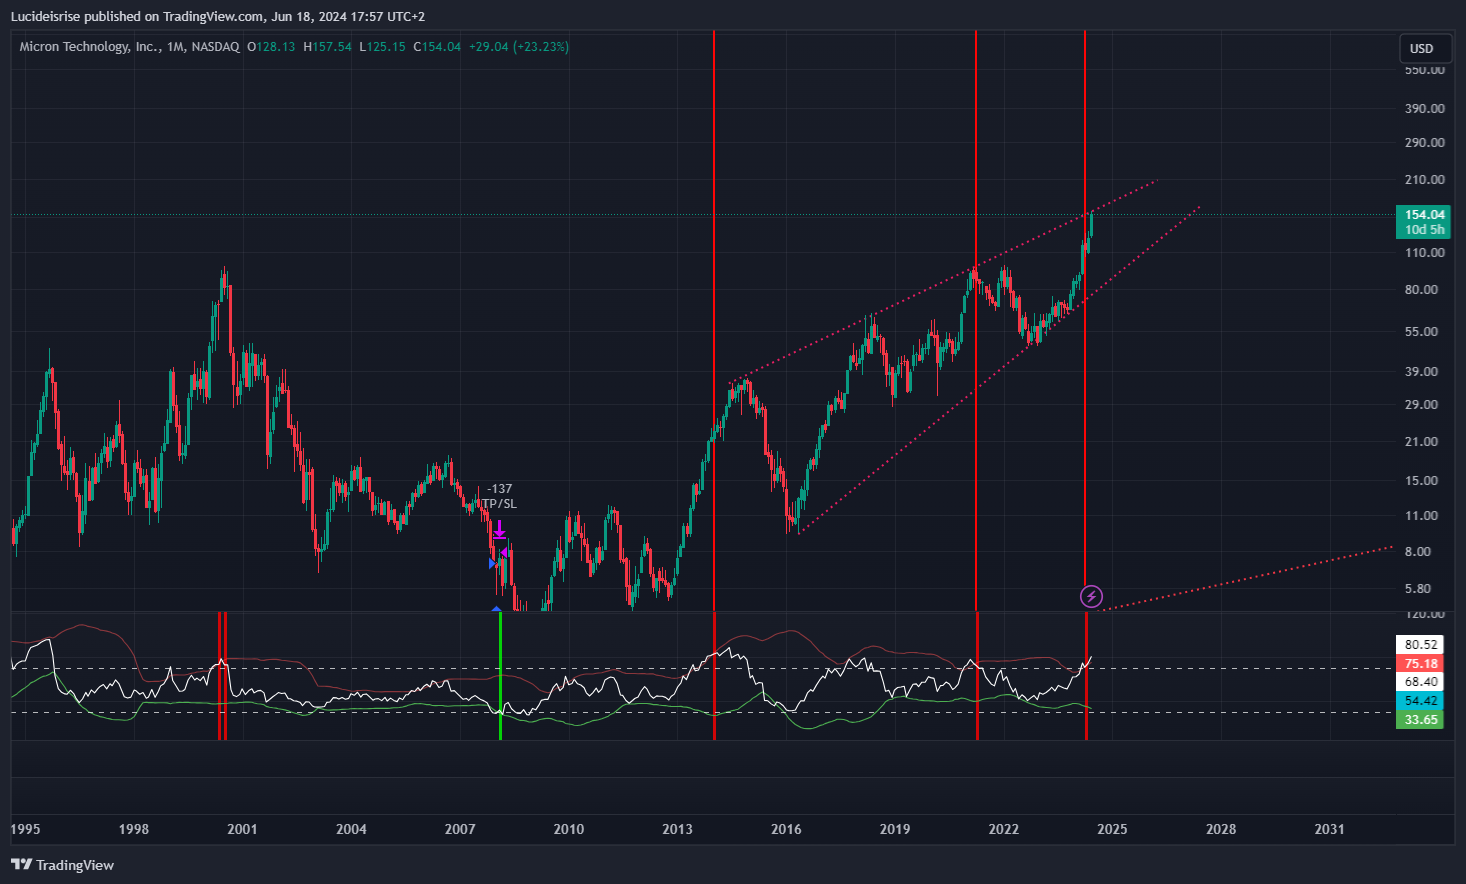Click the 5.80 price scale label
The width and height of the screenshot is (1466, 884).
tap(1418, 588)
